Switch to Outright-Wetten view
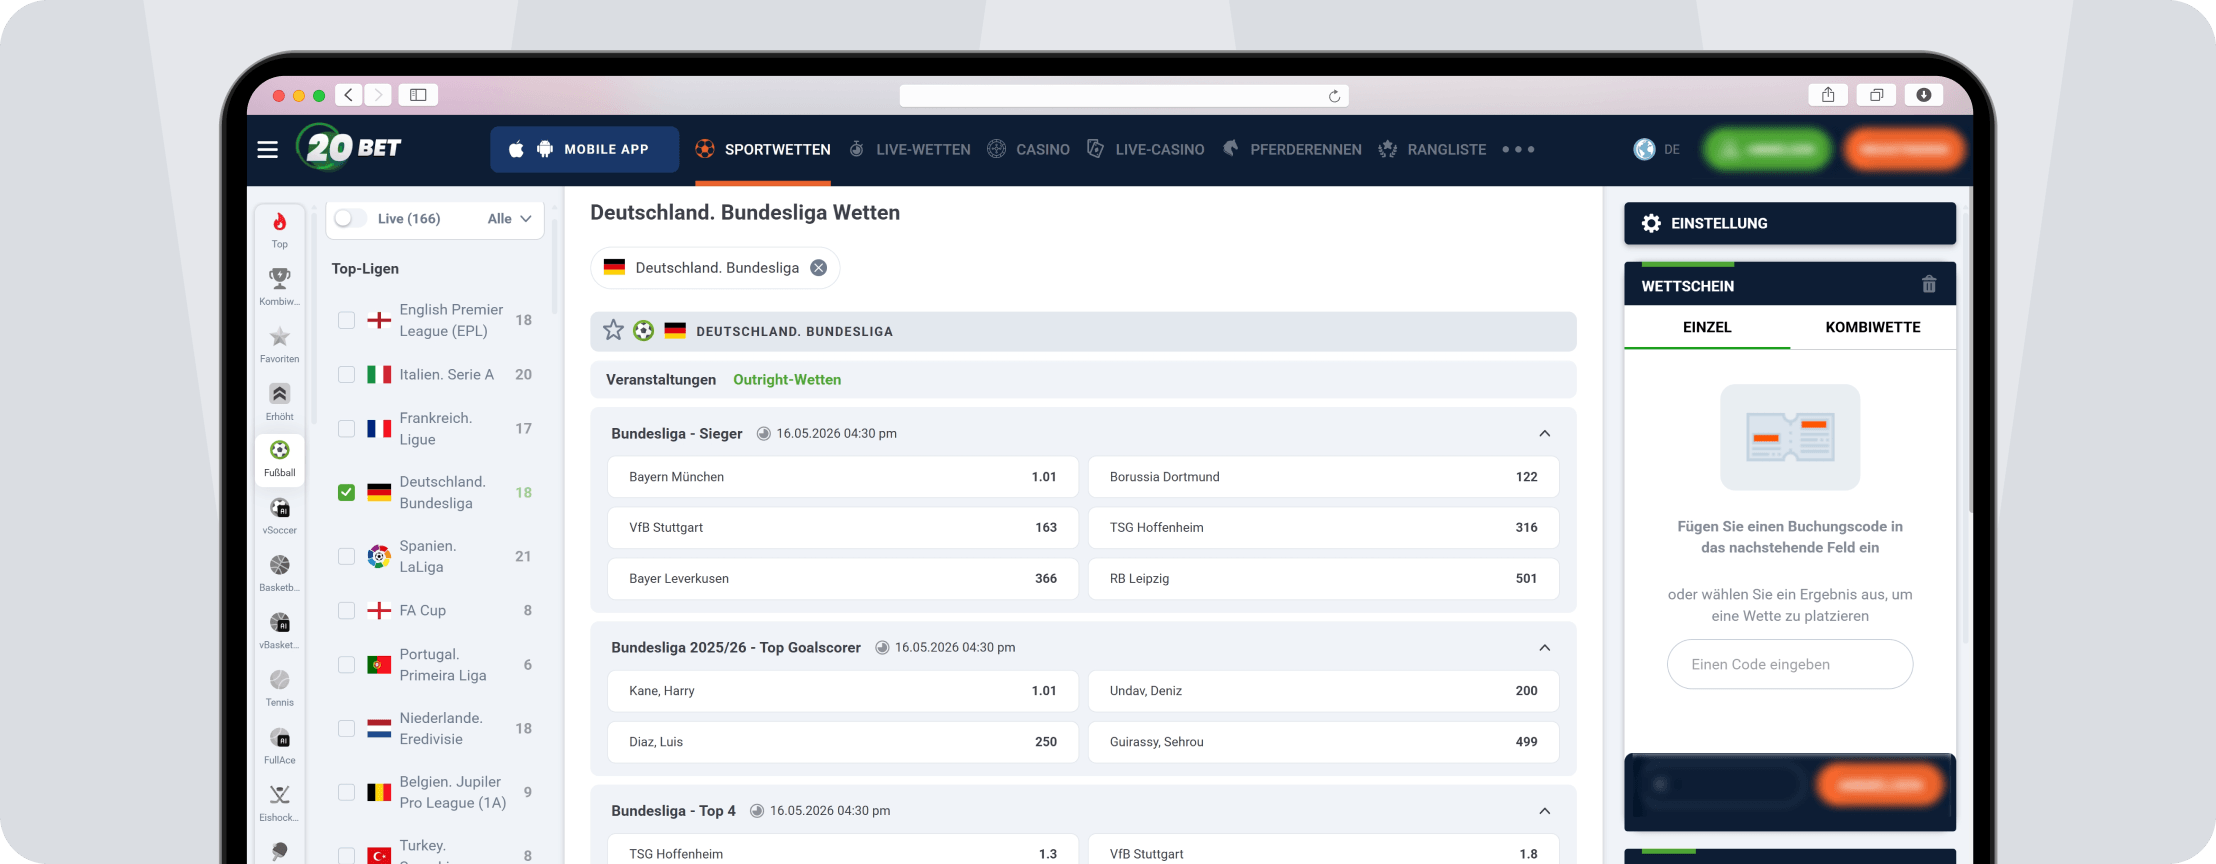Image resolution: width=2216 pixels, height=864 pixels. pos(787,380)
